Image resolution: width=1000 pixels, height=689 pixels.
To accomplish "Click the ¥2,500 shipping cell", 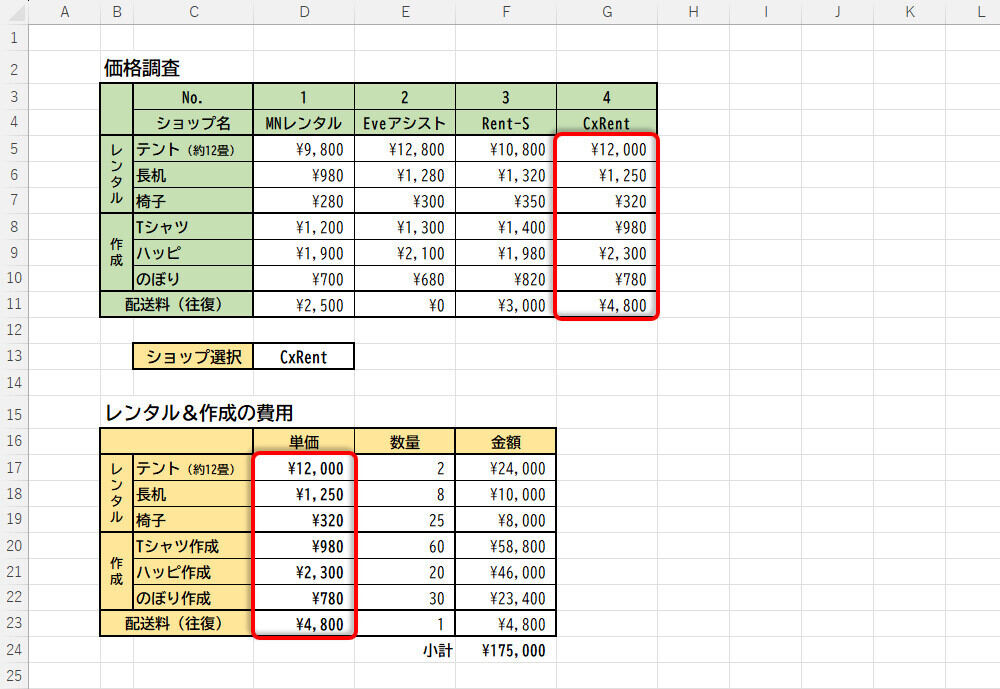I will (x=304, y=304).
